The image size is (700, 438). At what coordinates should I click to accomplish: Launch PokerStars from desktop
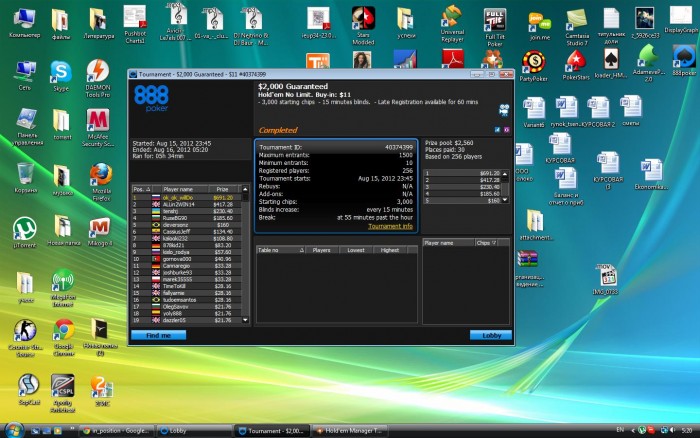click(x=576, y=60)
